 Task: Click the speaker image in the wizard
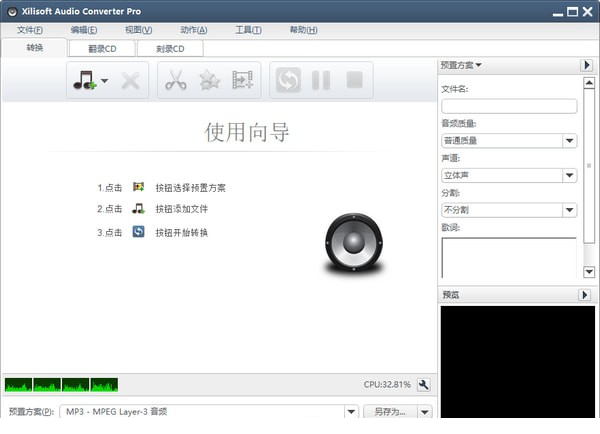pyautogui.click(x=354, y=243)
